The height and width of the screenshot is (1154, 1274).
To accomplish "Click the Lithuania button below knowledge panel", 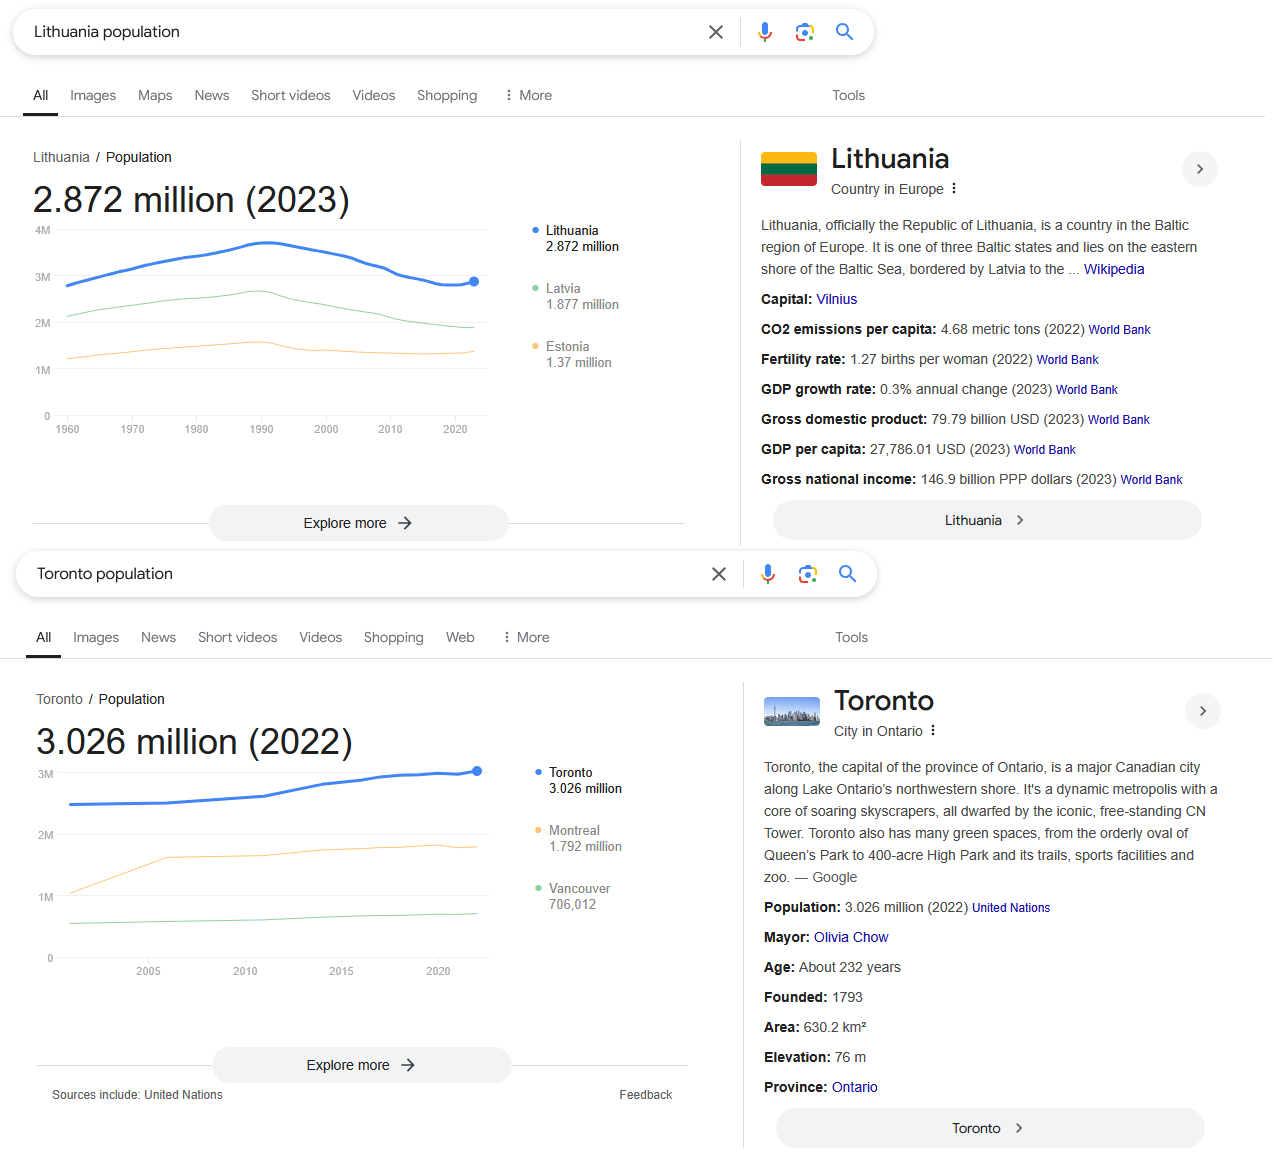I will point(987,520).
